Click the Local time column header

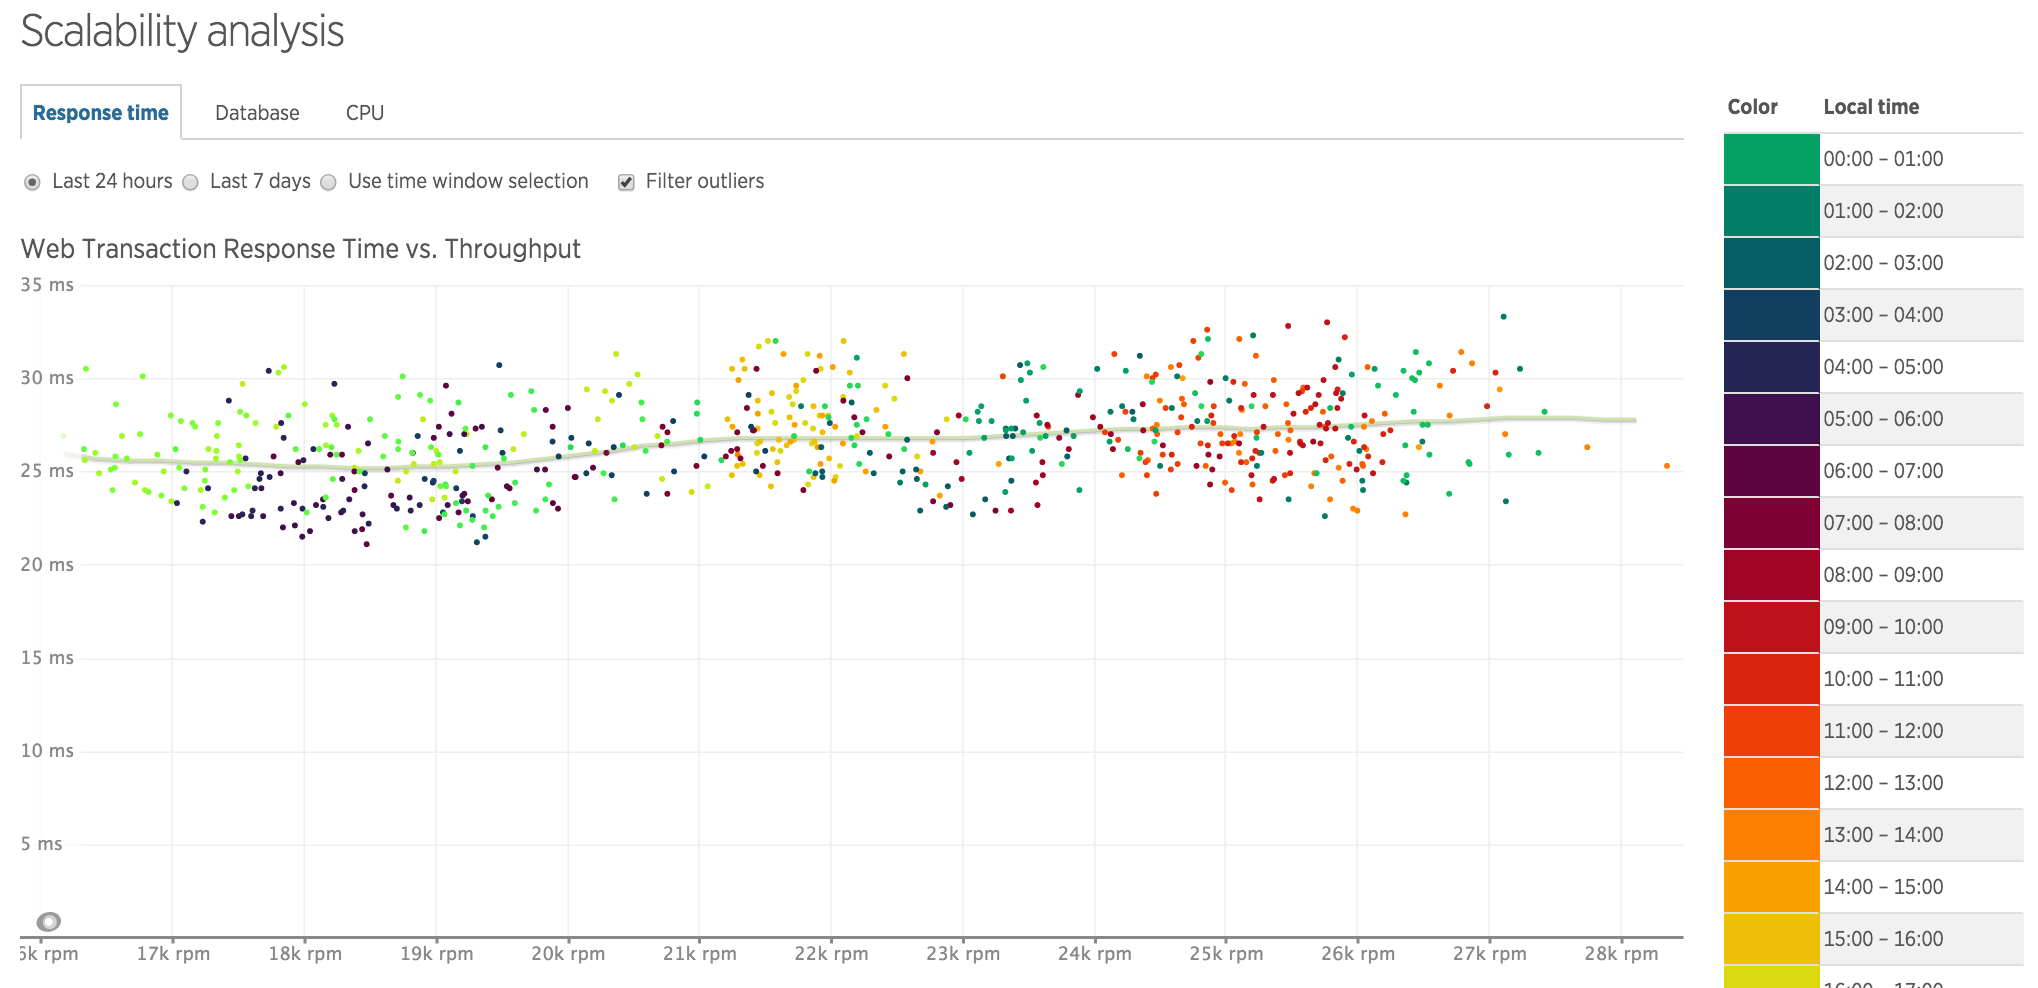click(1871, 107)
